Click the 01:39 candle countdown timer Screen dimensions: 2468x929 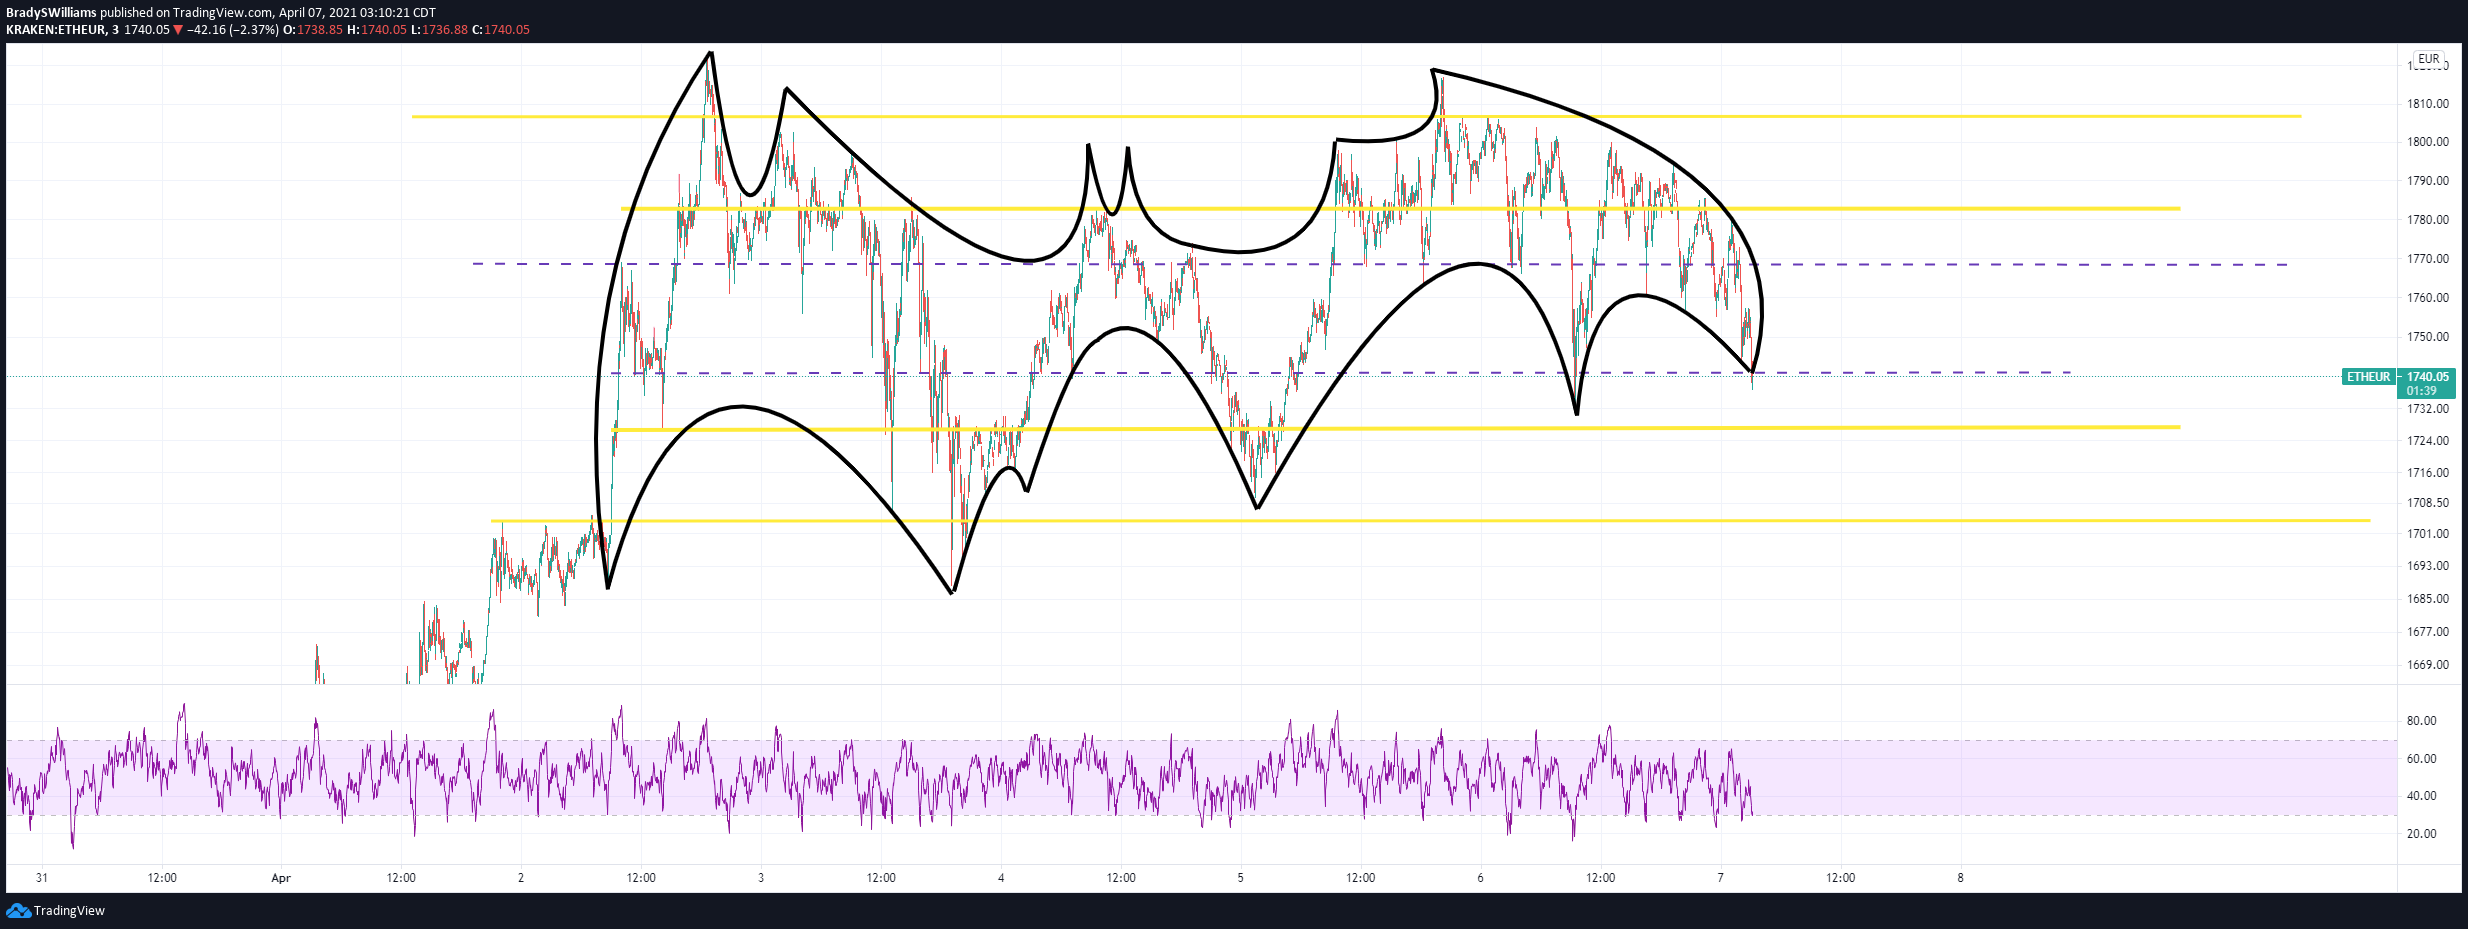(2422, 391)
